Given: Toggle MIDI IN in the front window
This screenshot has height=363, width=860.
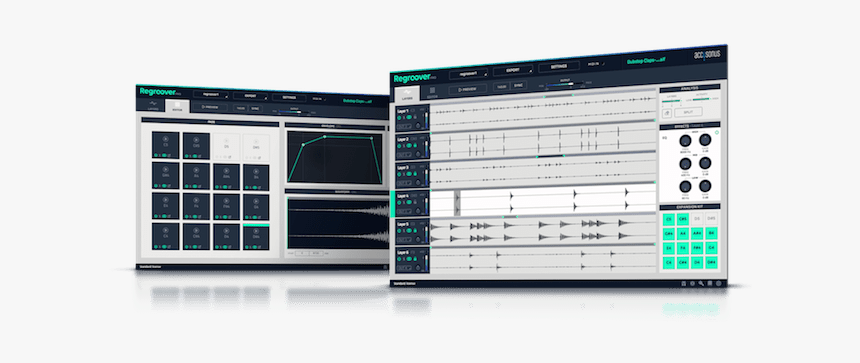Looking at the screenshot, I should click(x=595, y=65).
